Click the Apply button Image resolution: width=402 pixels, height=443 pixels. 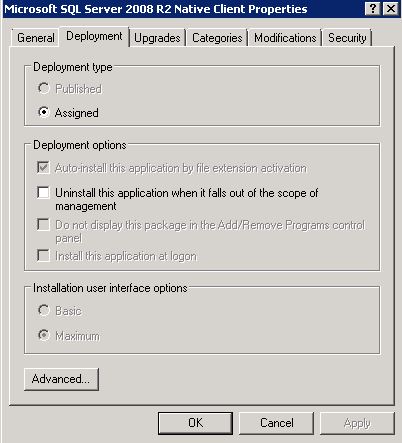click(x=357, y=423)
